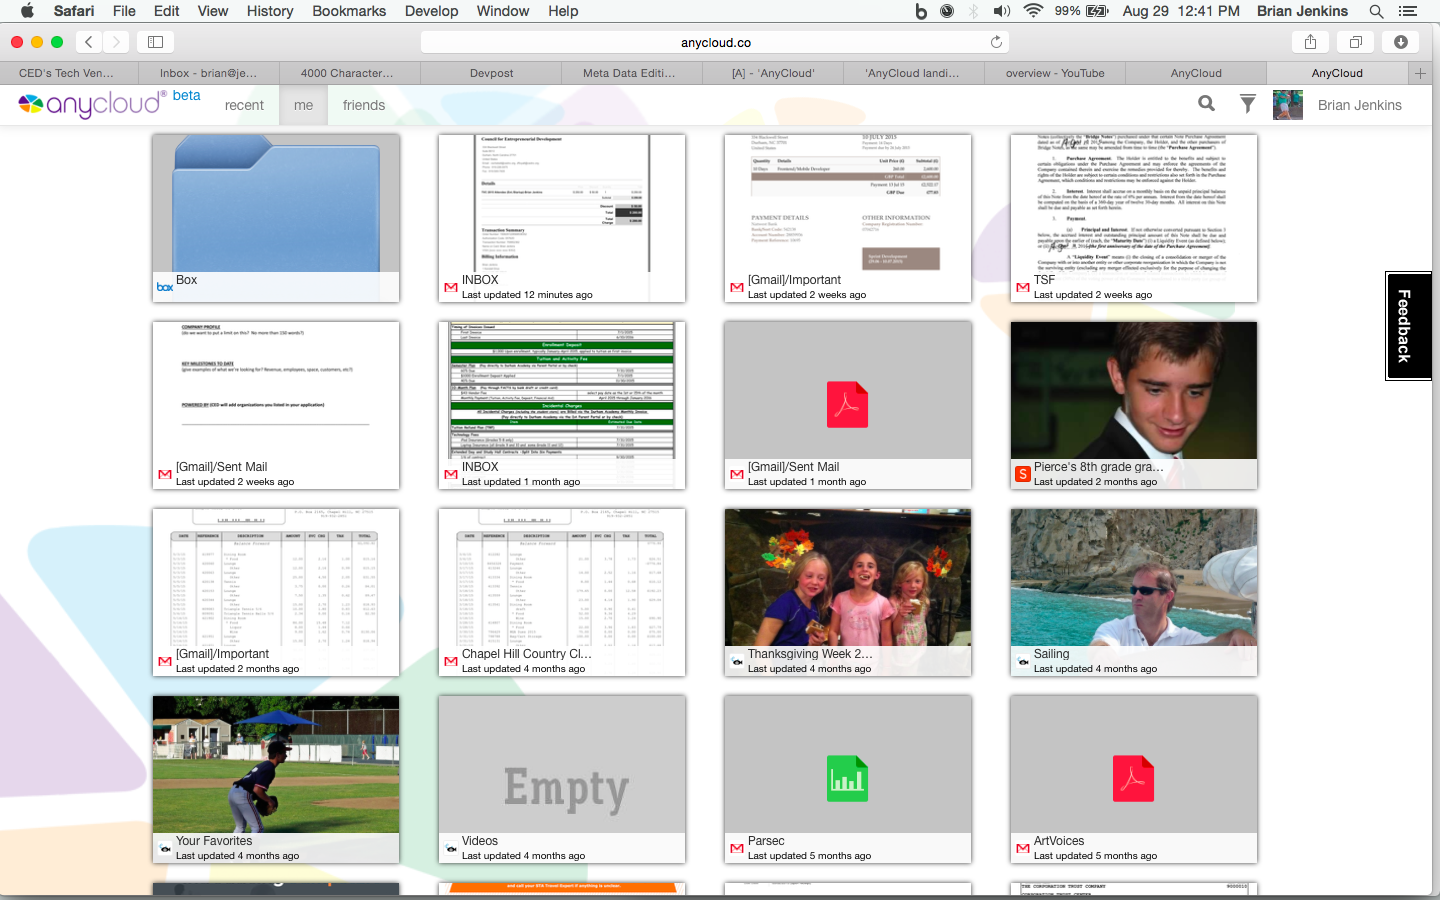
Task: Switch to 'AnyCloud landi... browser tab
Action: coord(913,73)
